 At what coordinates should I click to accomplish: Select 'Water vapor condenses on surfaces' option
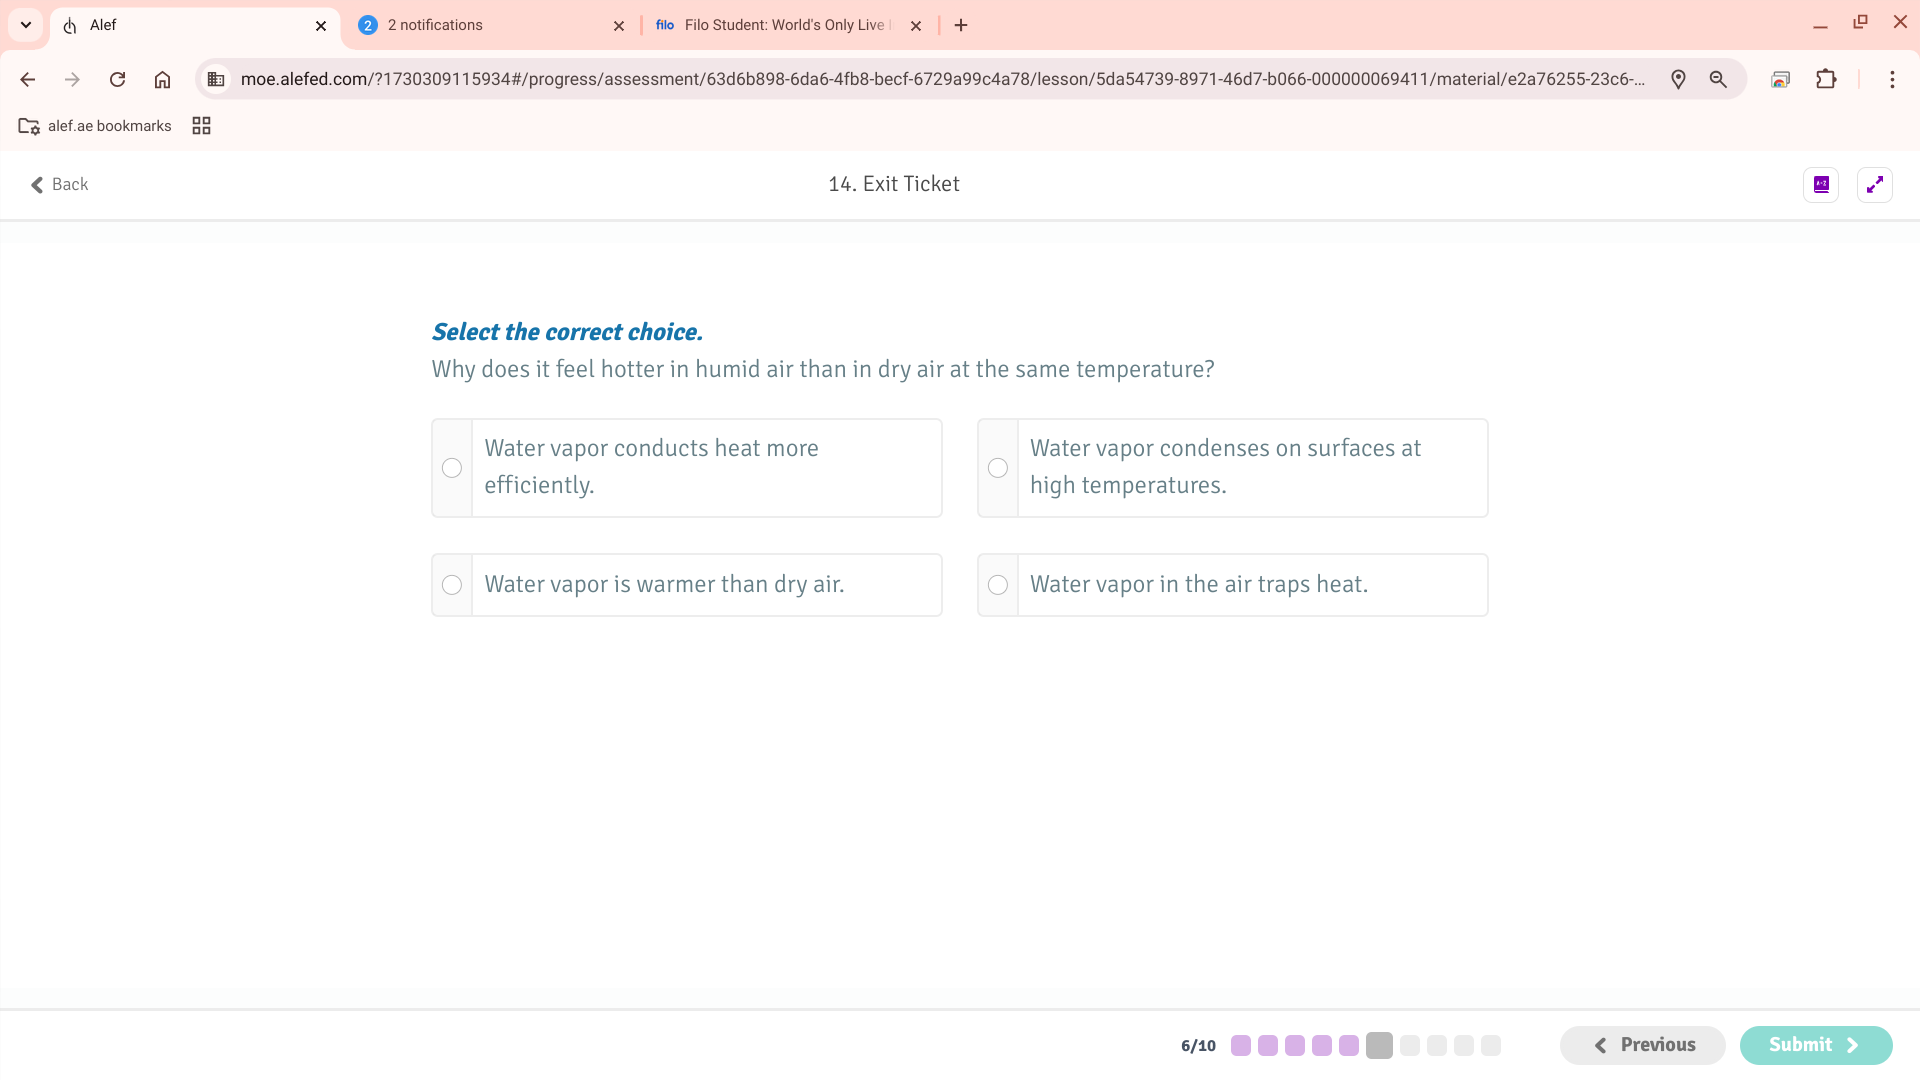[997, 468]
